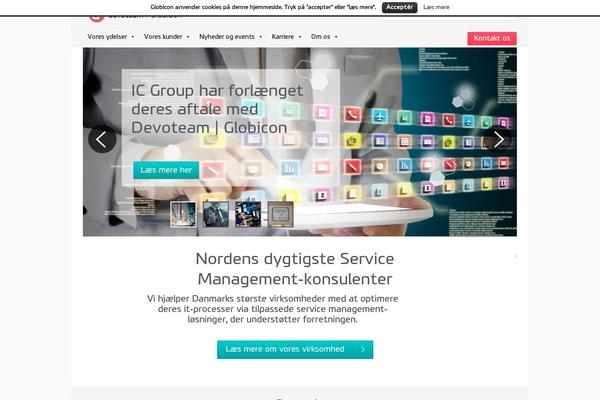Open the Læs mere cookie link
600x400 pixels.
point(436,7)
